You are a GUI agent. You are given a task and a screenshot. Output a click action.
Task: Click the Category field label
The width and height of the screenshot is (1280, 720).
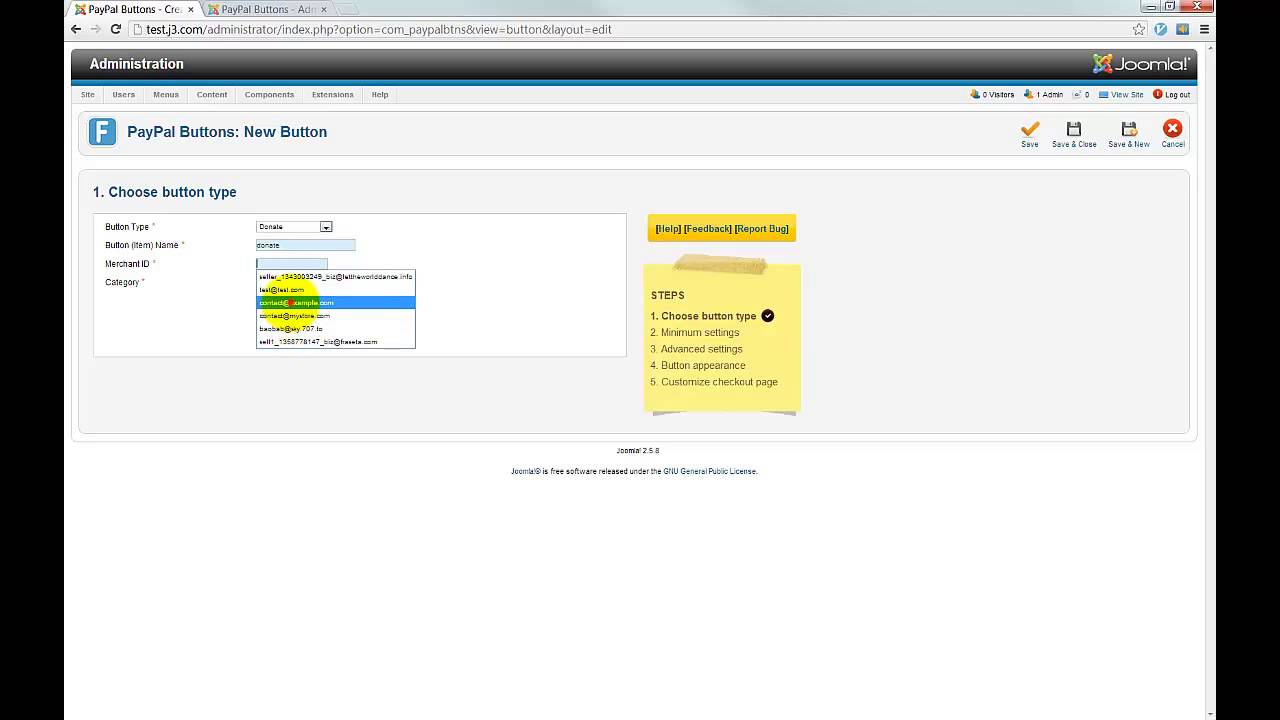point(122,282)
